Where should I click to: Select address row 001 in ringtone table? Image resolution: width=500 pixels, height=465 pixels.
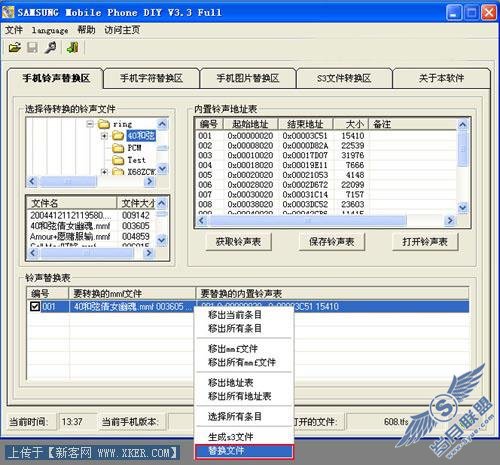click(x=327, y=136)
